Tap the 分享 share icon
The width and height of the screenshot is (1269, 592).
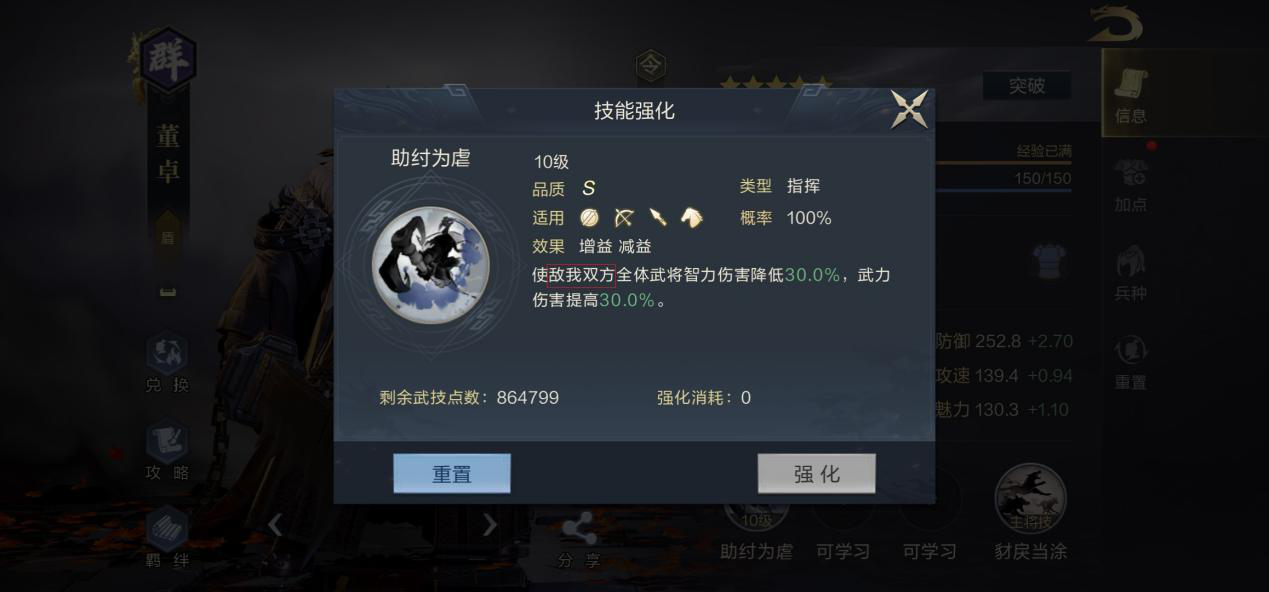[x=579, y=541]
